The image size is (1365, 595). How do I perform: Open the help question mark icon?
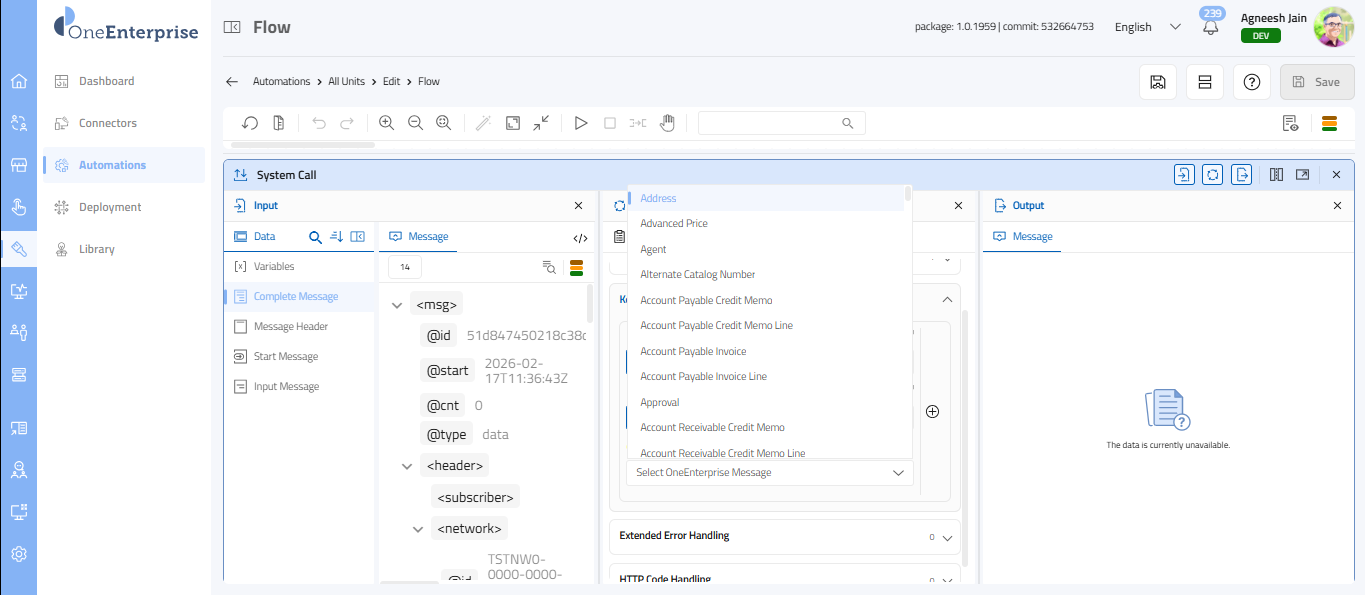tap(1251, 82)
